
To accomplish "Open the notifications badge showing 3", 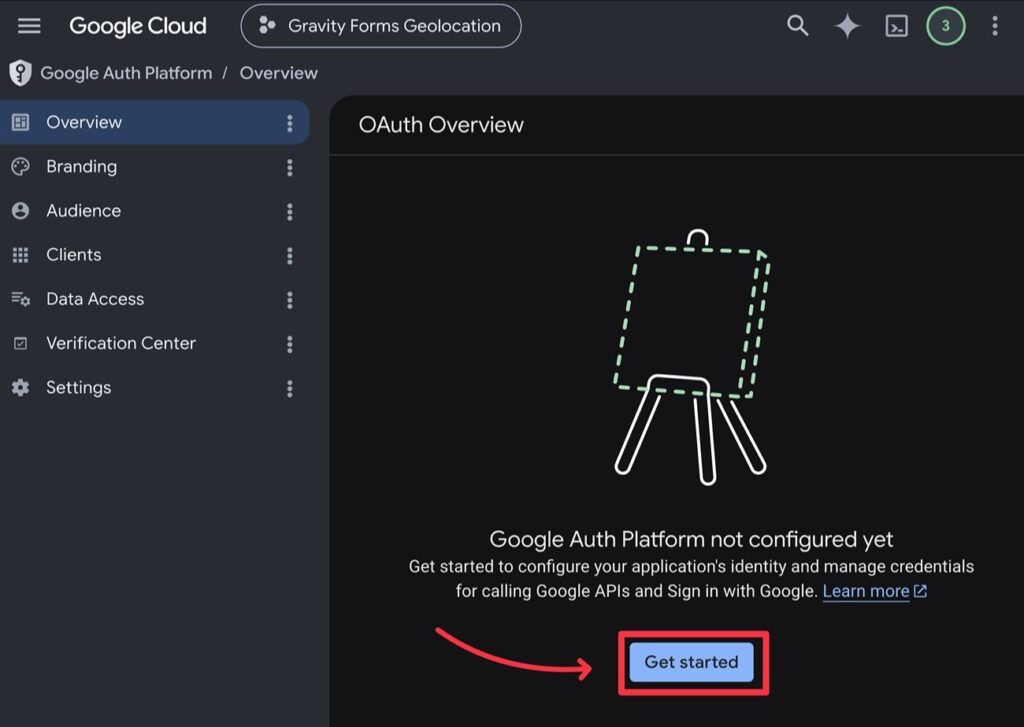I will (x=945, y=26).
